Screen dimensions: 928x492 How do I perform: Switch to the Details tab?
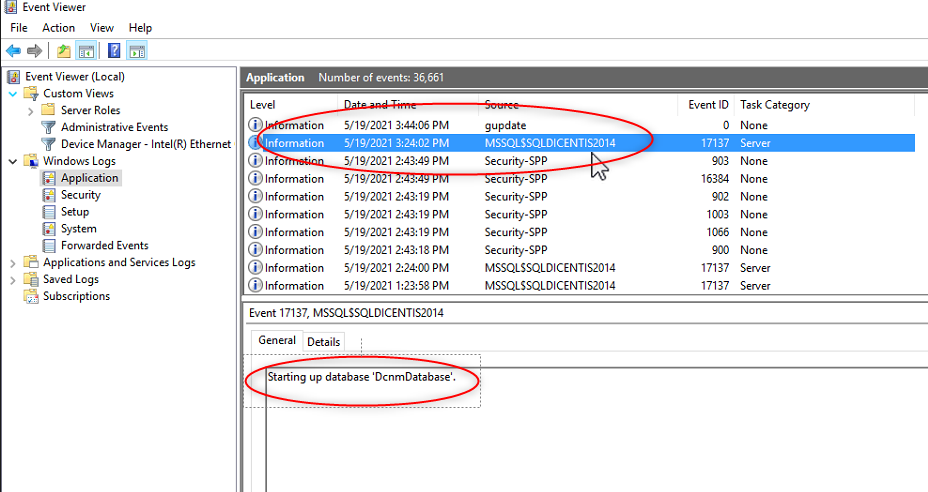coord(323,341)
